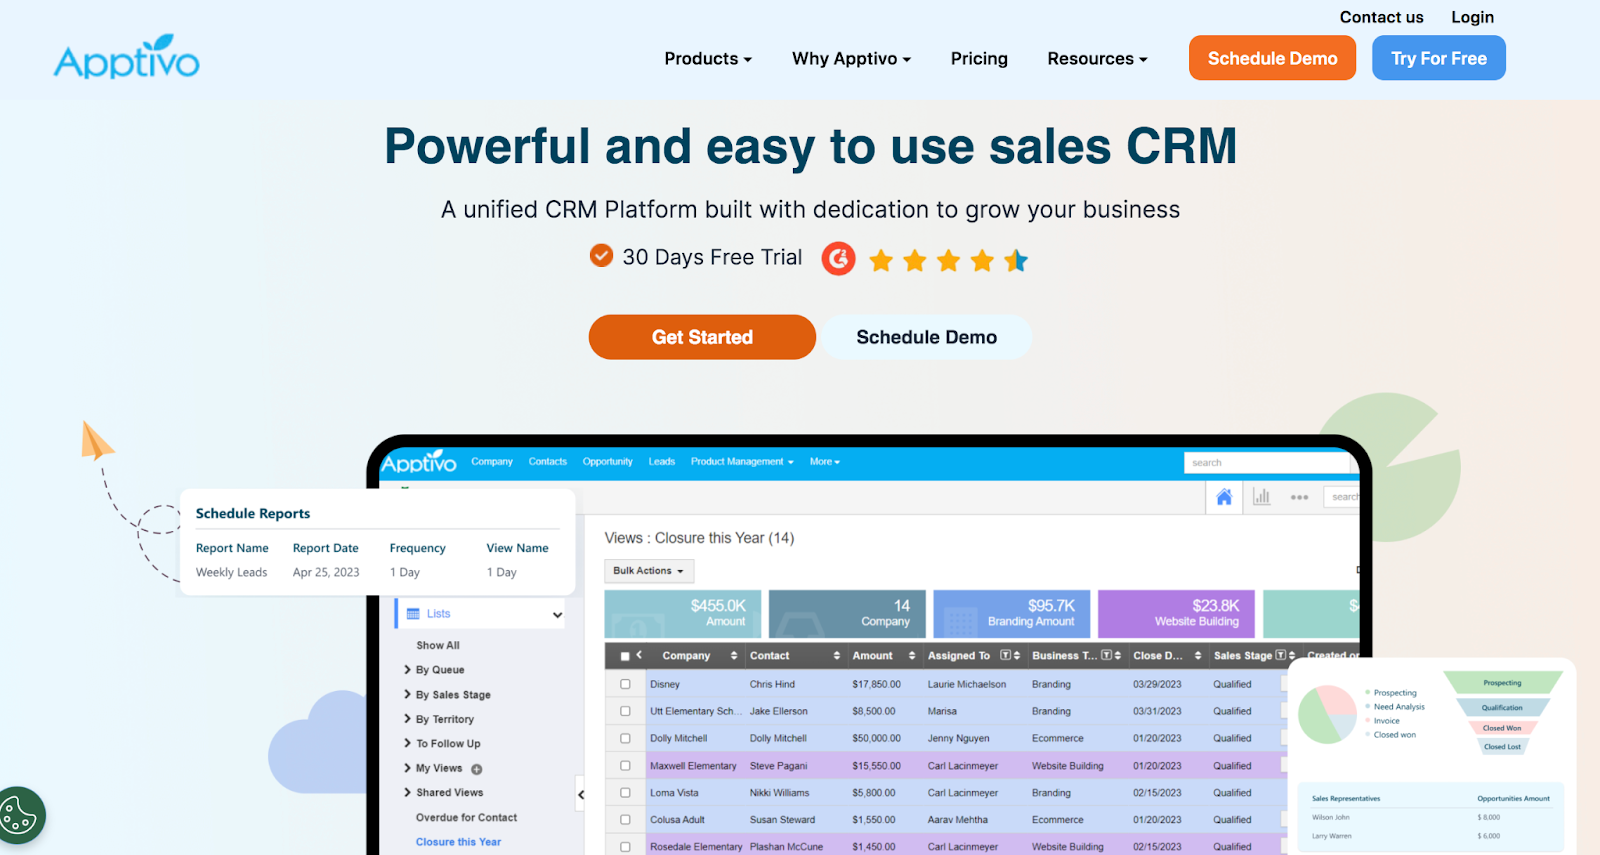The width and height of the screenshot is (1600, 855).
Task: Expand the Bulk Actions dropdown
Action: (x=648, y=571)
